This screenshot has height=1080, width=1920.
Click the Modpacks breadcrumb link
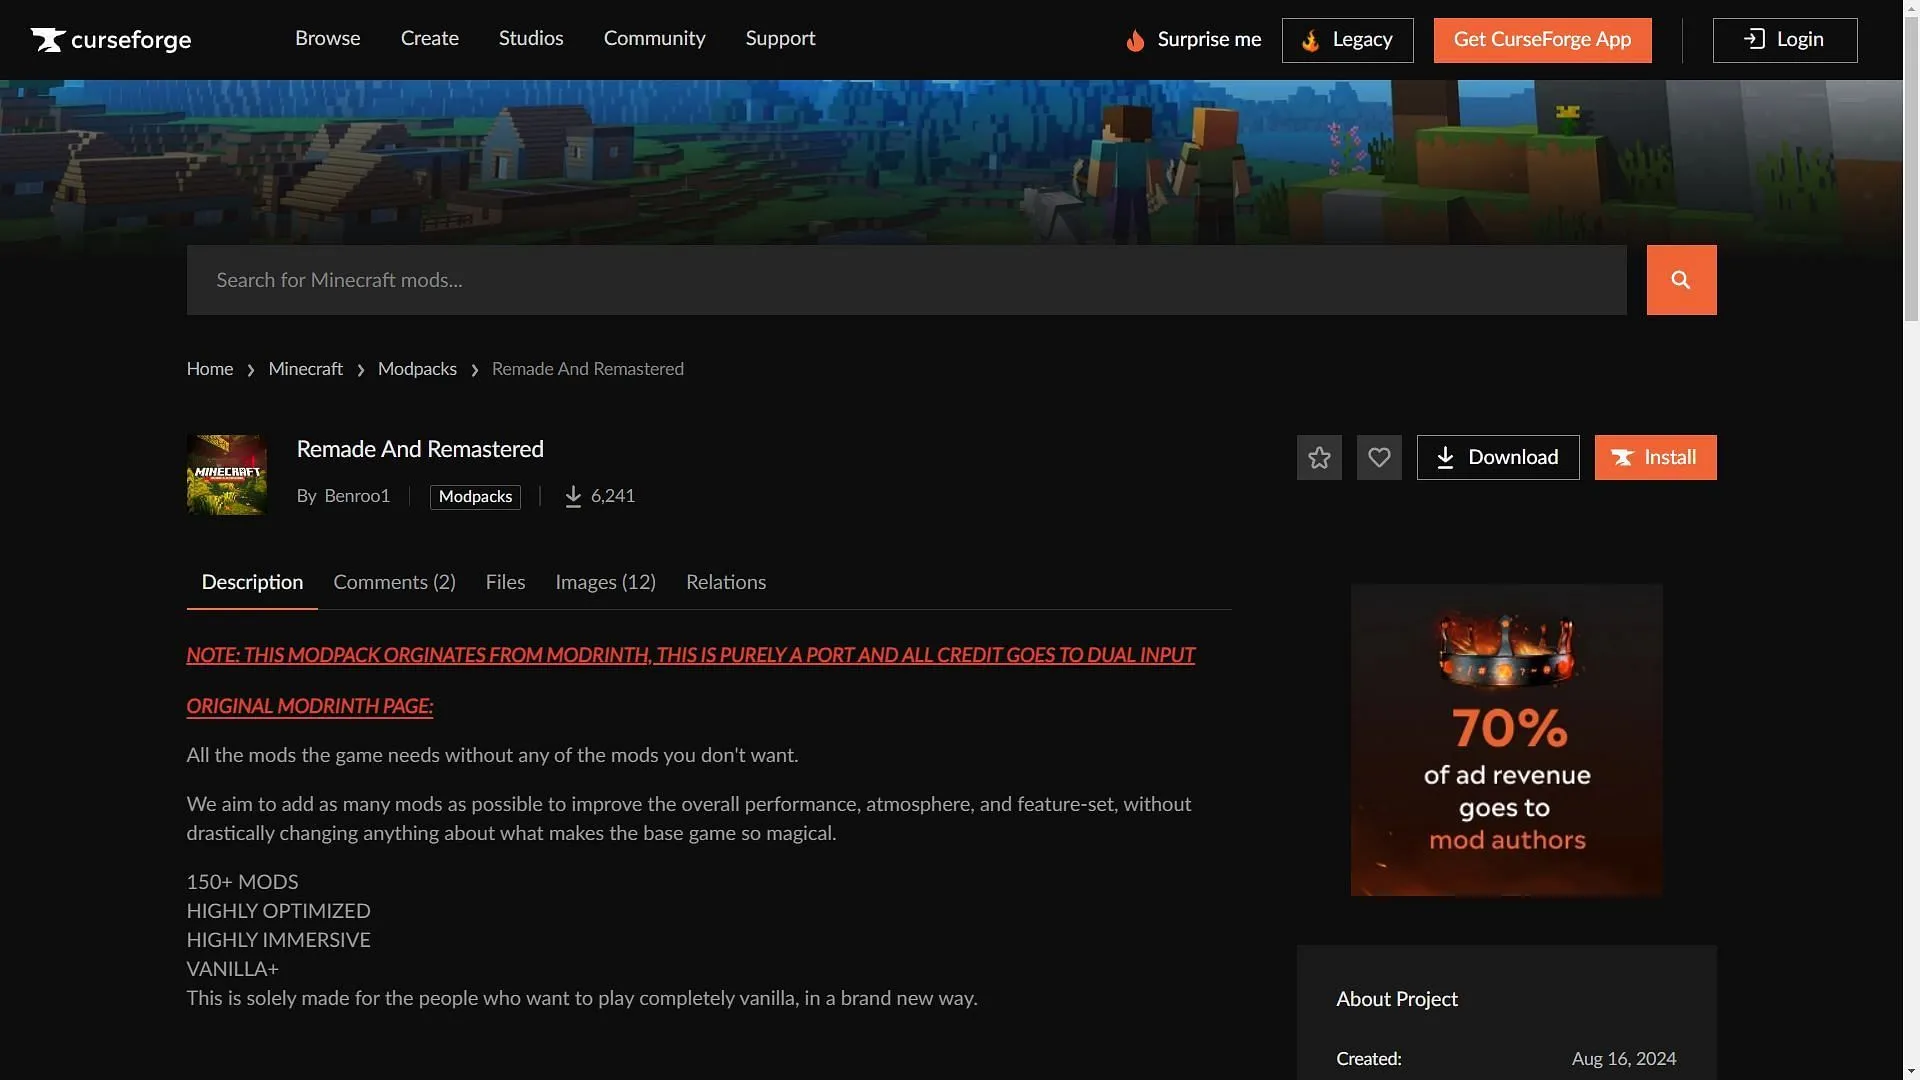click(417, 369)
